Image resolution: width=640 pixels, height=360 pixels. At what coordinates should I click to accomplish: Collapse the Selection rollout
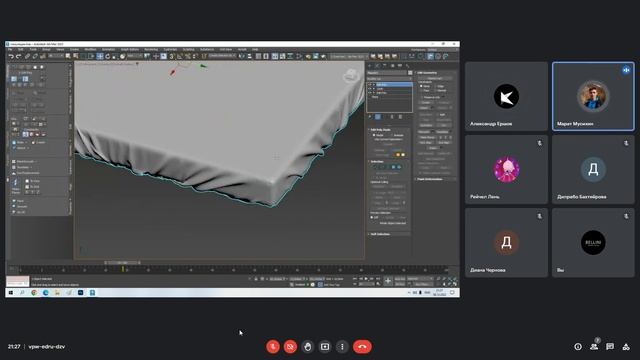(x=389, y=162)
